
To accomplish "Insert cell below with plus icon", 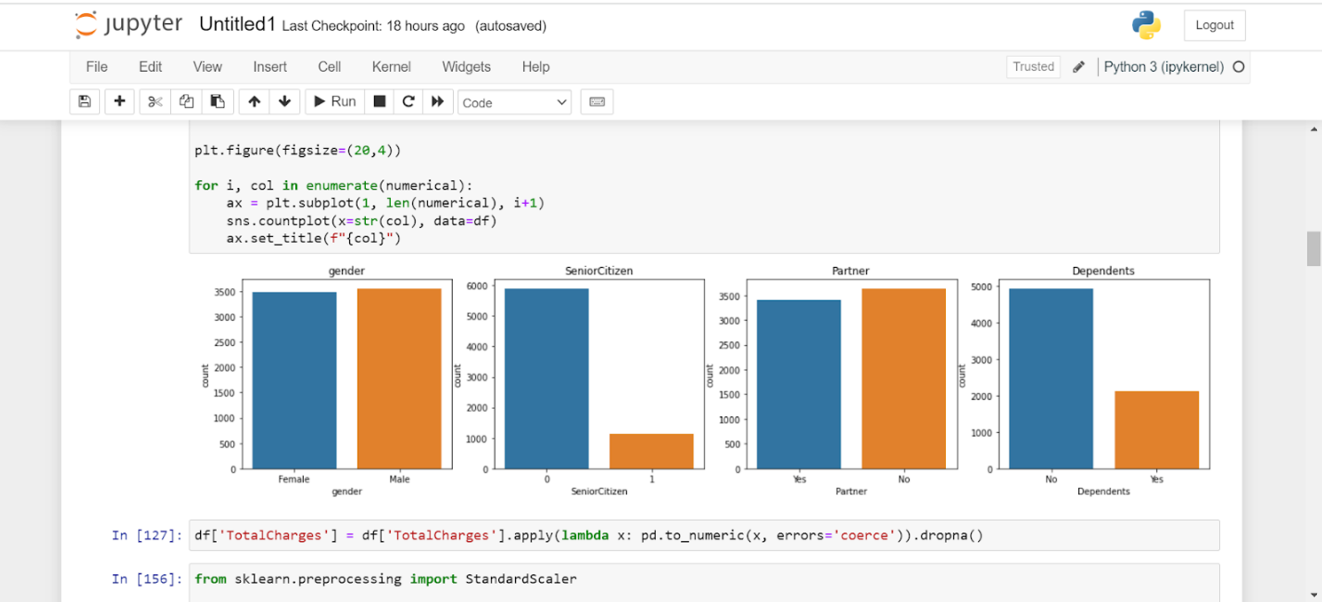I will 119,102.
